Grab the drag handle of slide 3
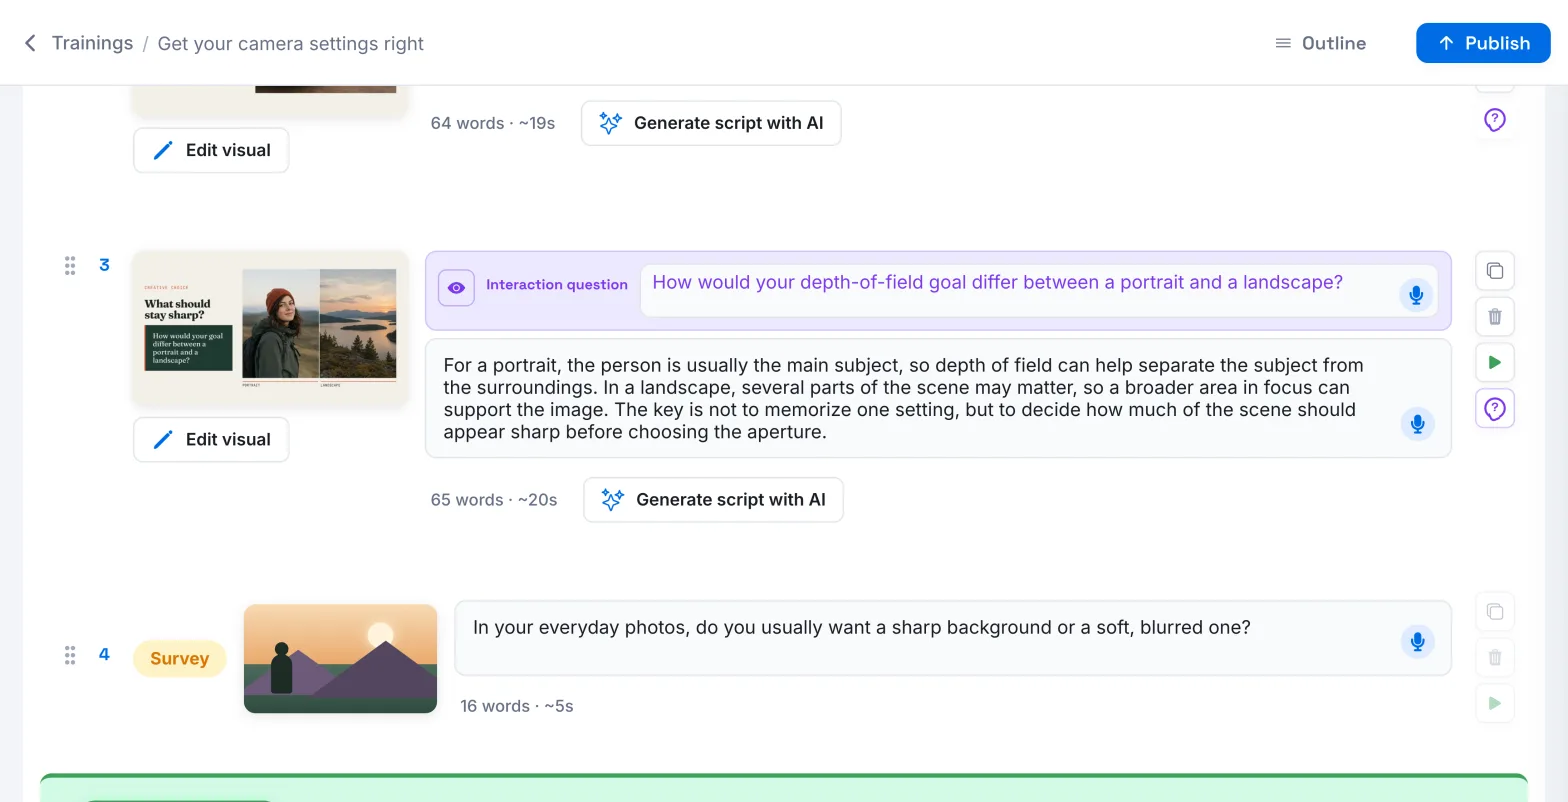This screenshot has width=1568, height=802. pyautogui.click(x=70, y=265)
